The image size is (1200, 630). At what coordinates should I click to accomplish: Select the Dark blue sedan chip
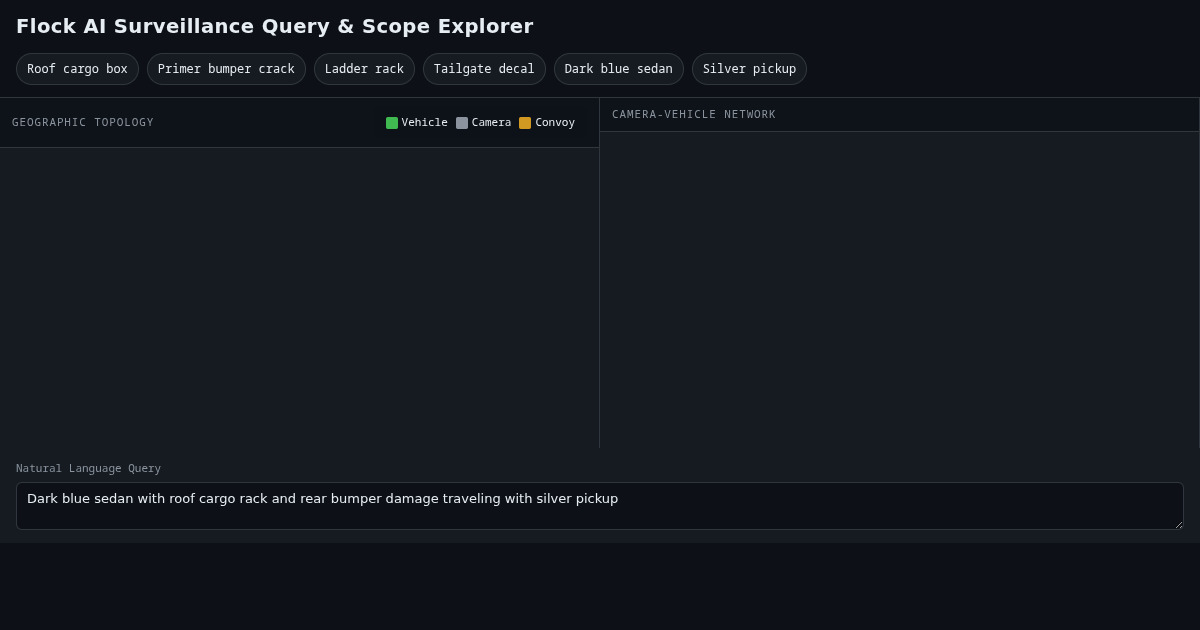tap(619, 69)
